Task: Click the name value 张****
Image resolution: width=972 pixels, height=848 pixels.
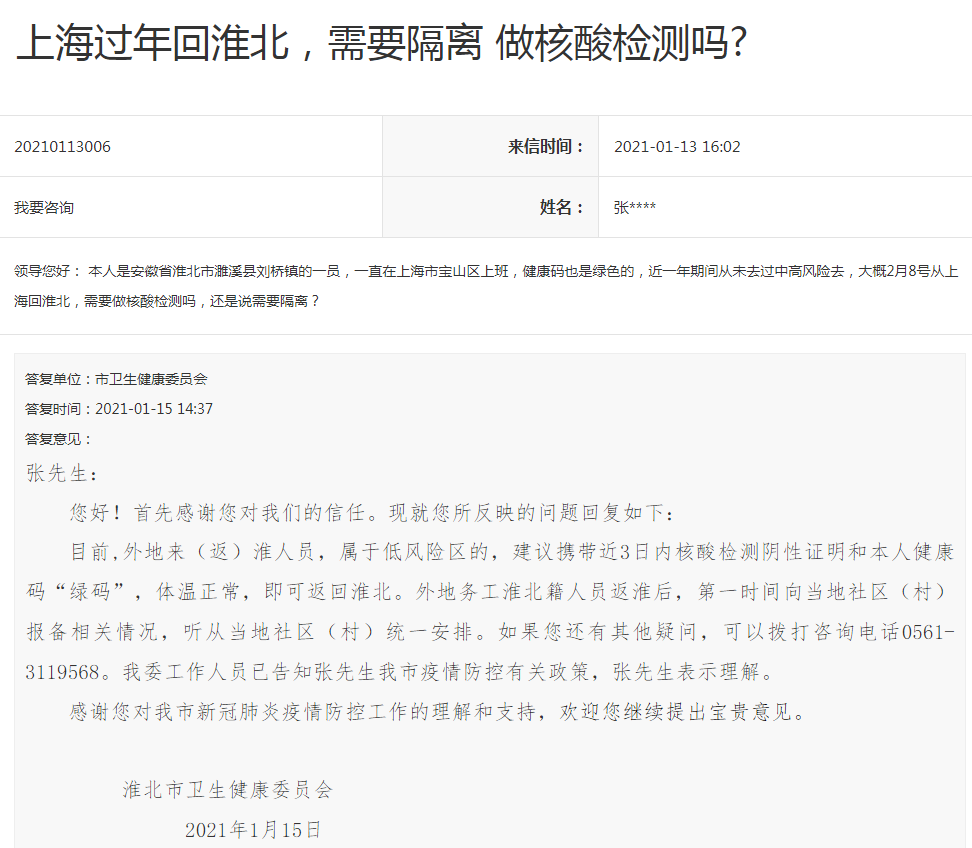Action: (x=634, y=208)
